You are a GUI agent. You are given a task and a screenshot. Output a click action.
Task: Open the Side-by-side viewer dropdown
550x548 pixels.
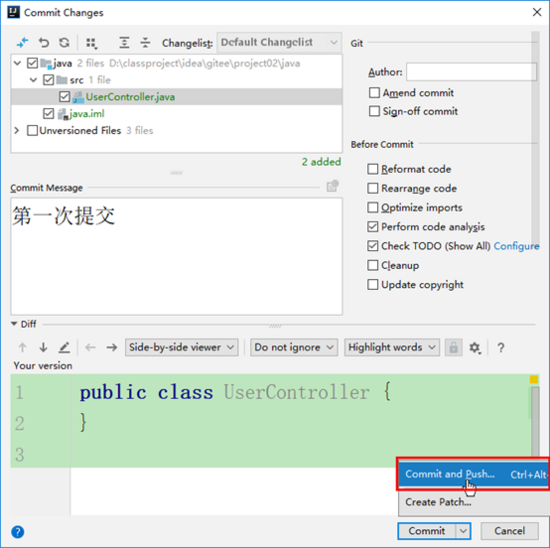[x=181, y=347]
